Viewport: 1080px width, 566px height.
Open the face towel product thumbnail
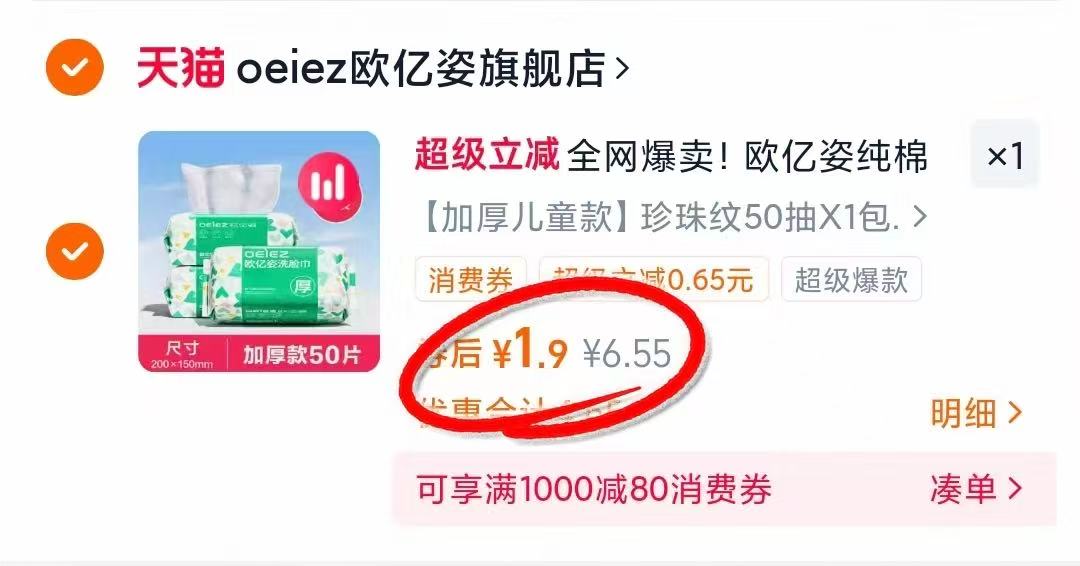(x=259, y=251)
